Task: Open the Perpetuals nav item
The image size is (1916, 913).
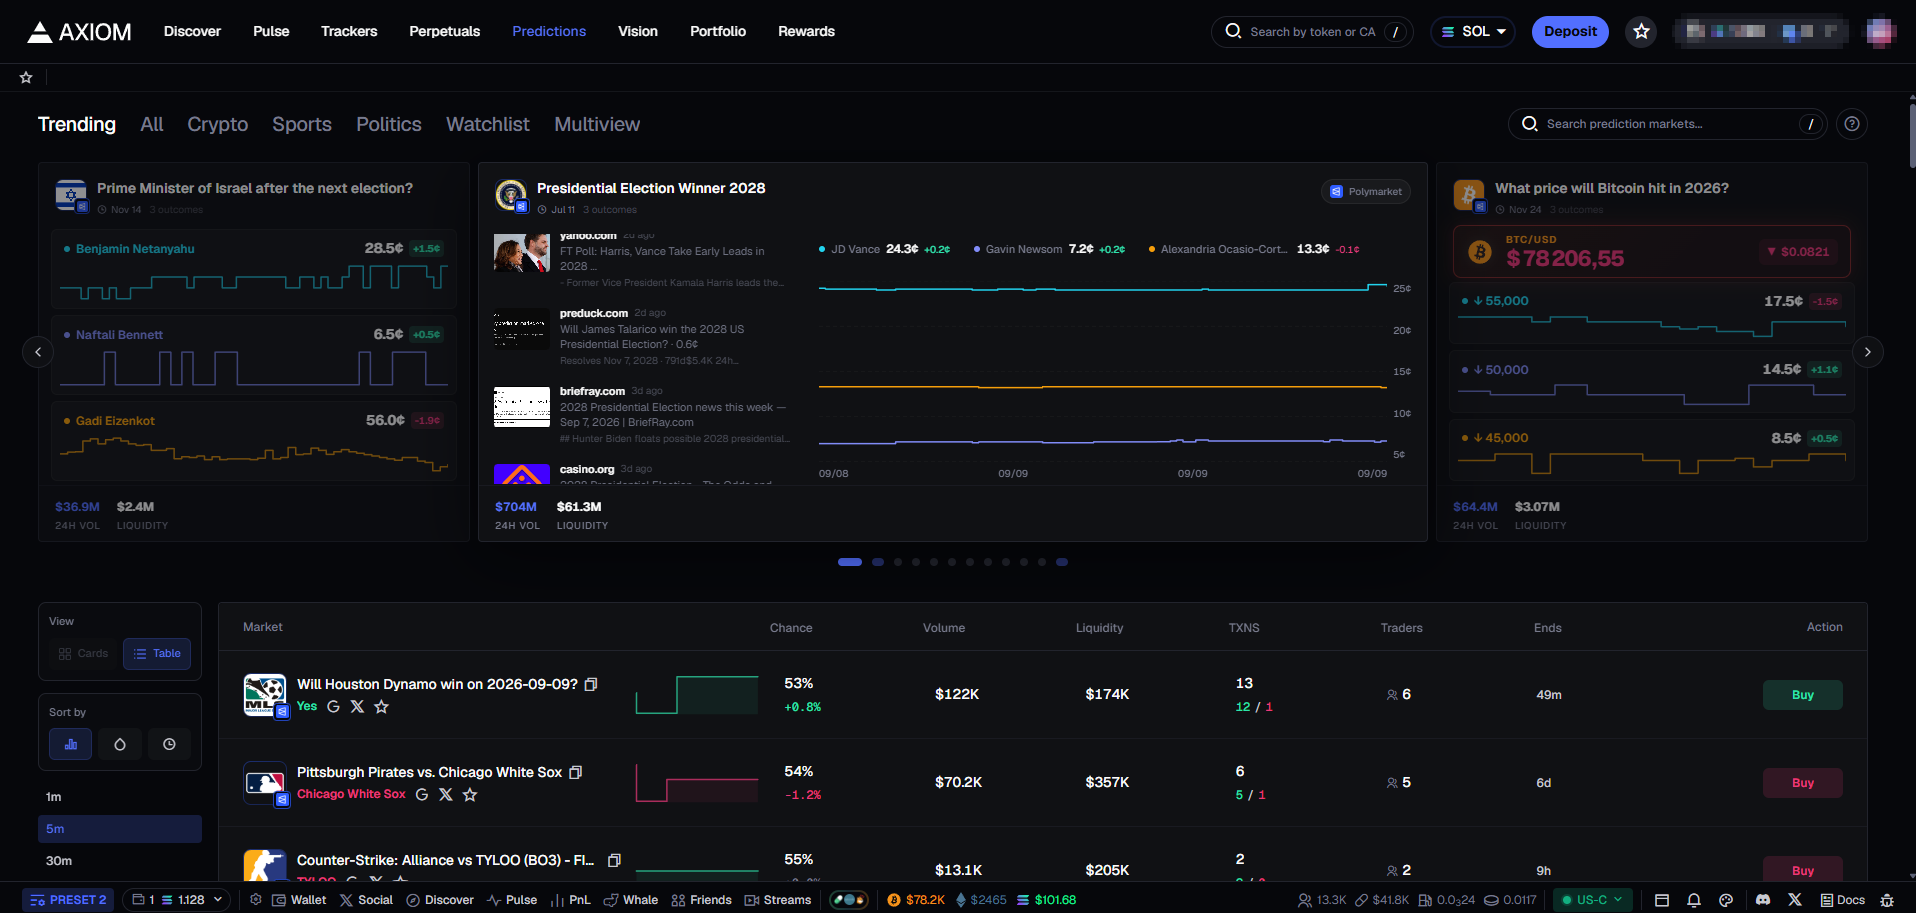Action: pos(444,32)
